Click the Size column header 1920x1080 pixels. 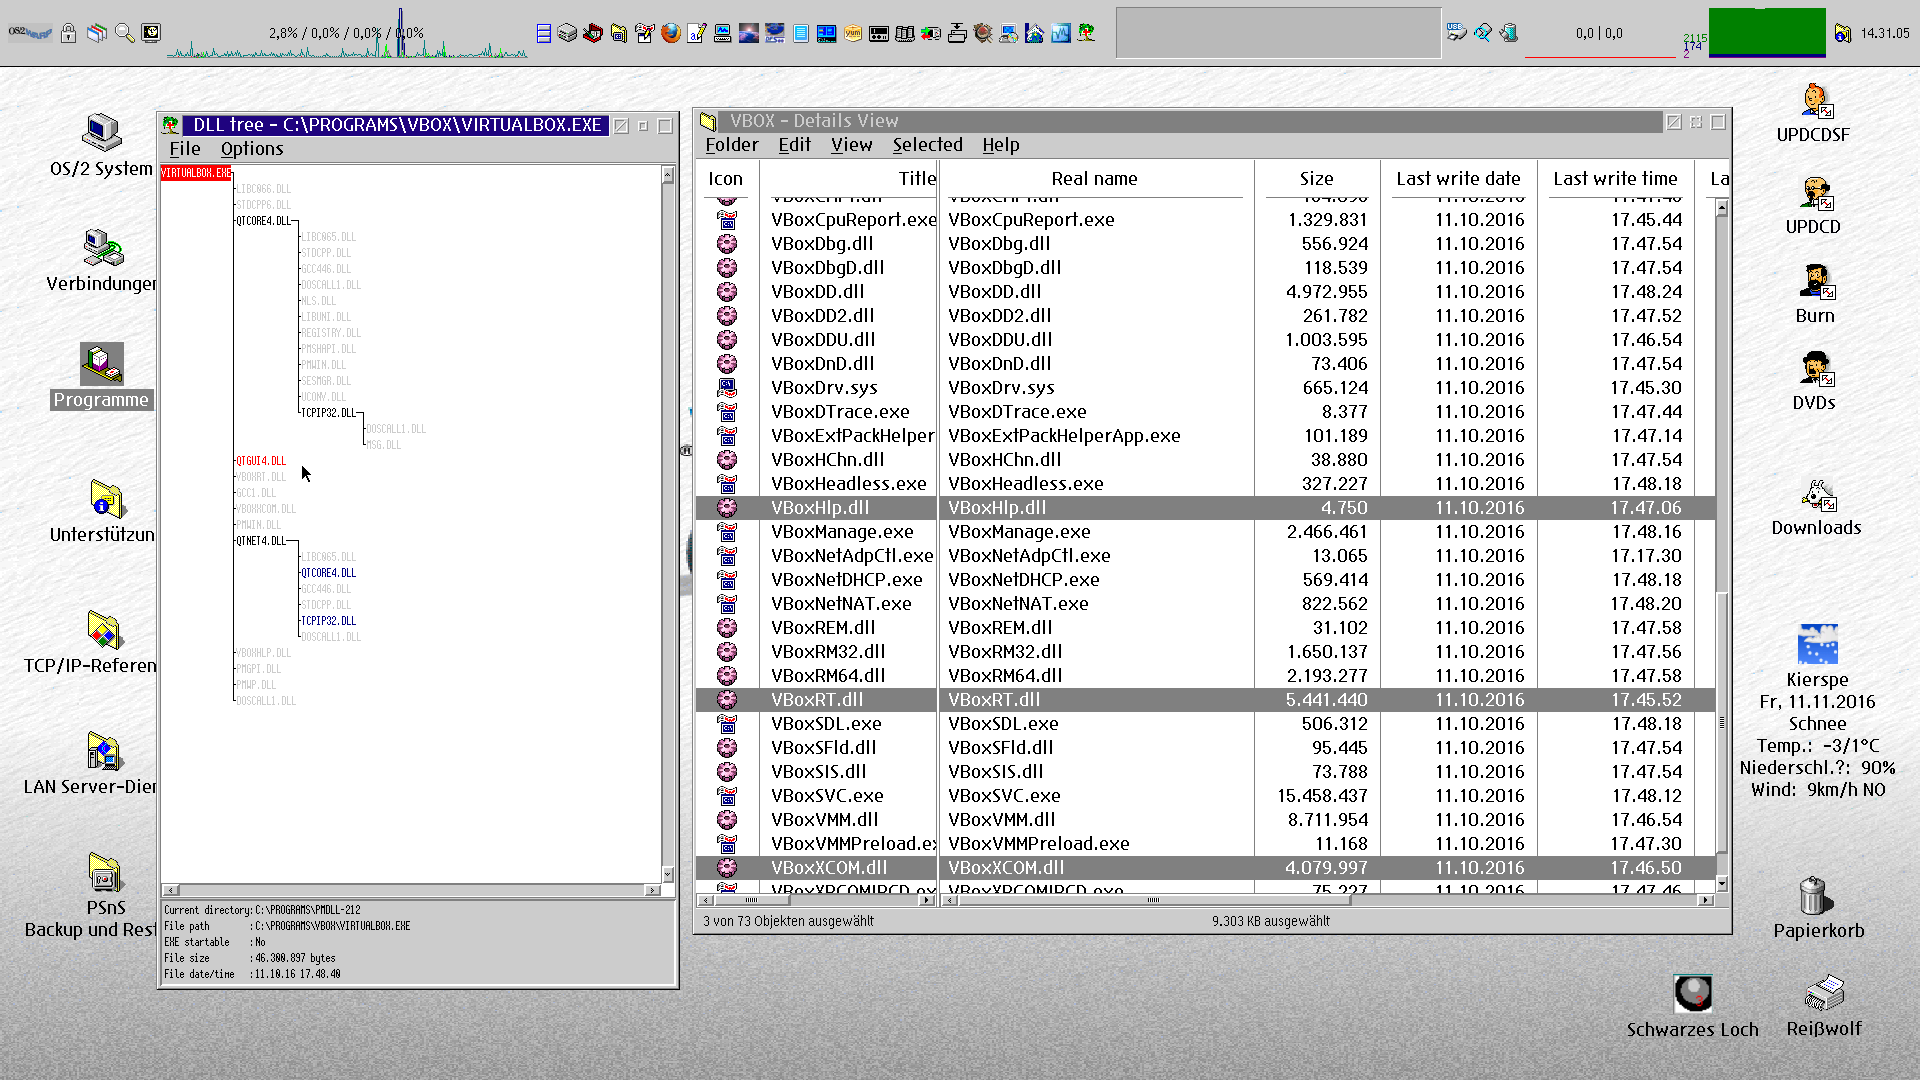pos(1316,178)
